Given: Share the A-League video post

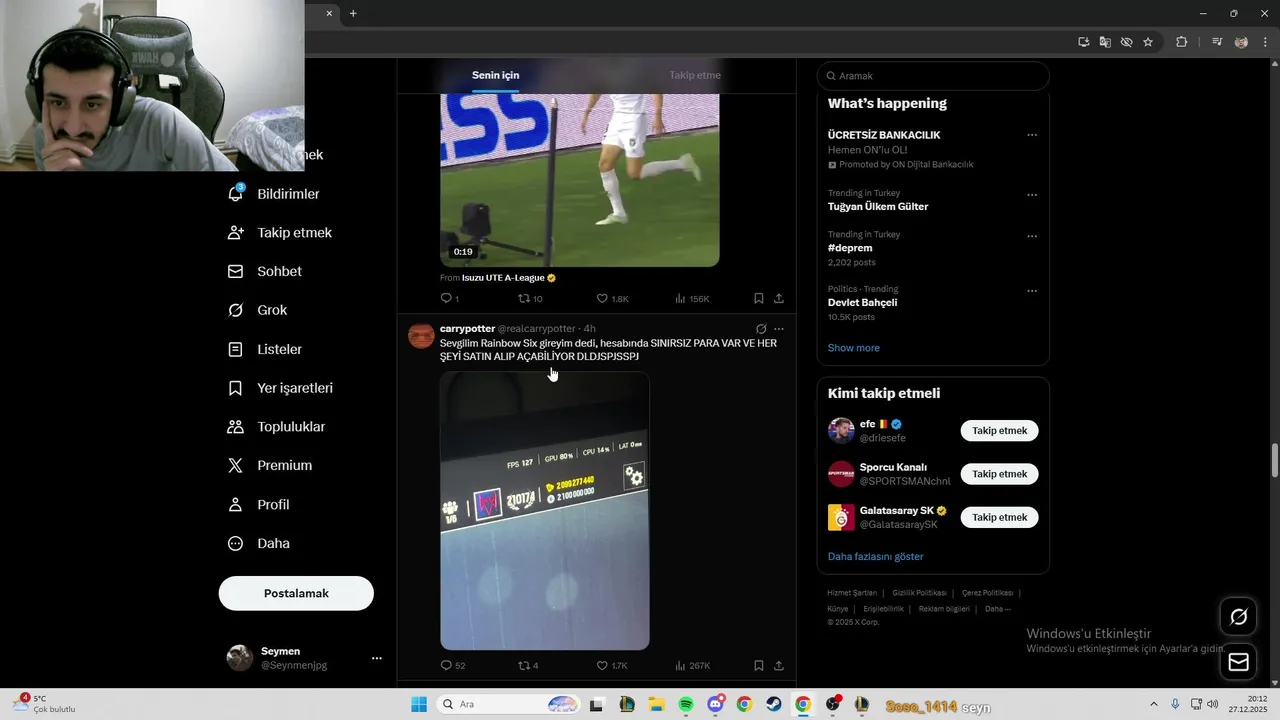Looking at the screenshot, I should (779, 298).
